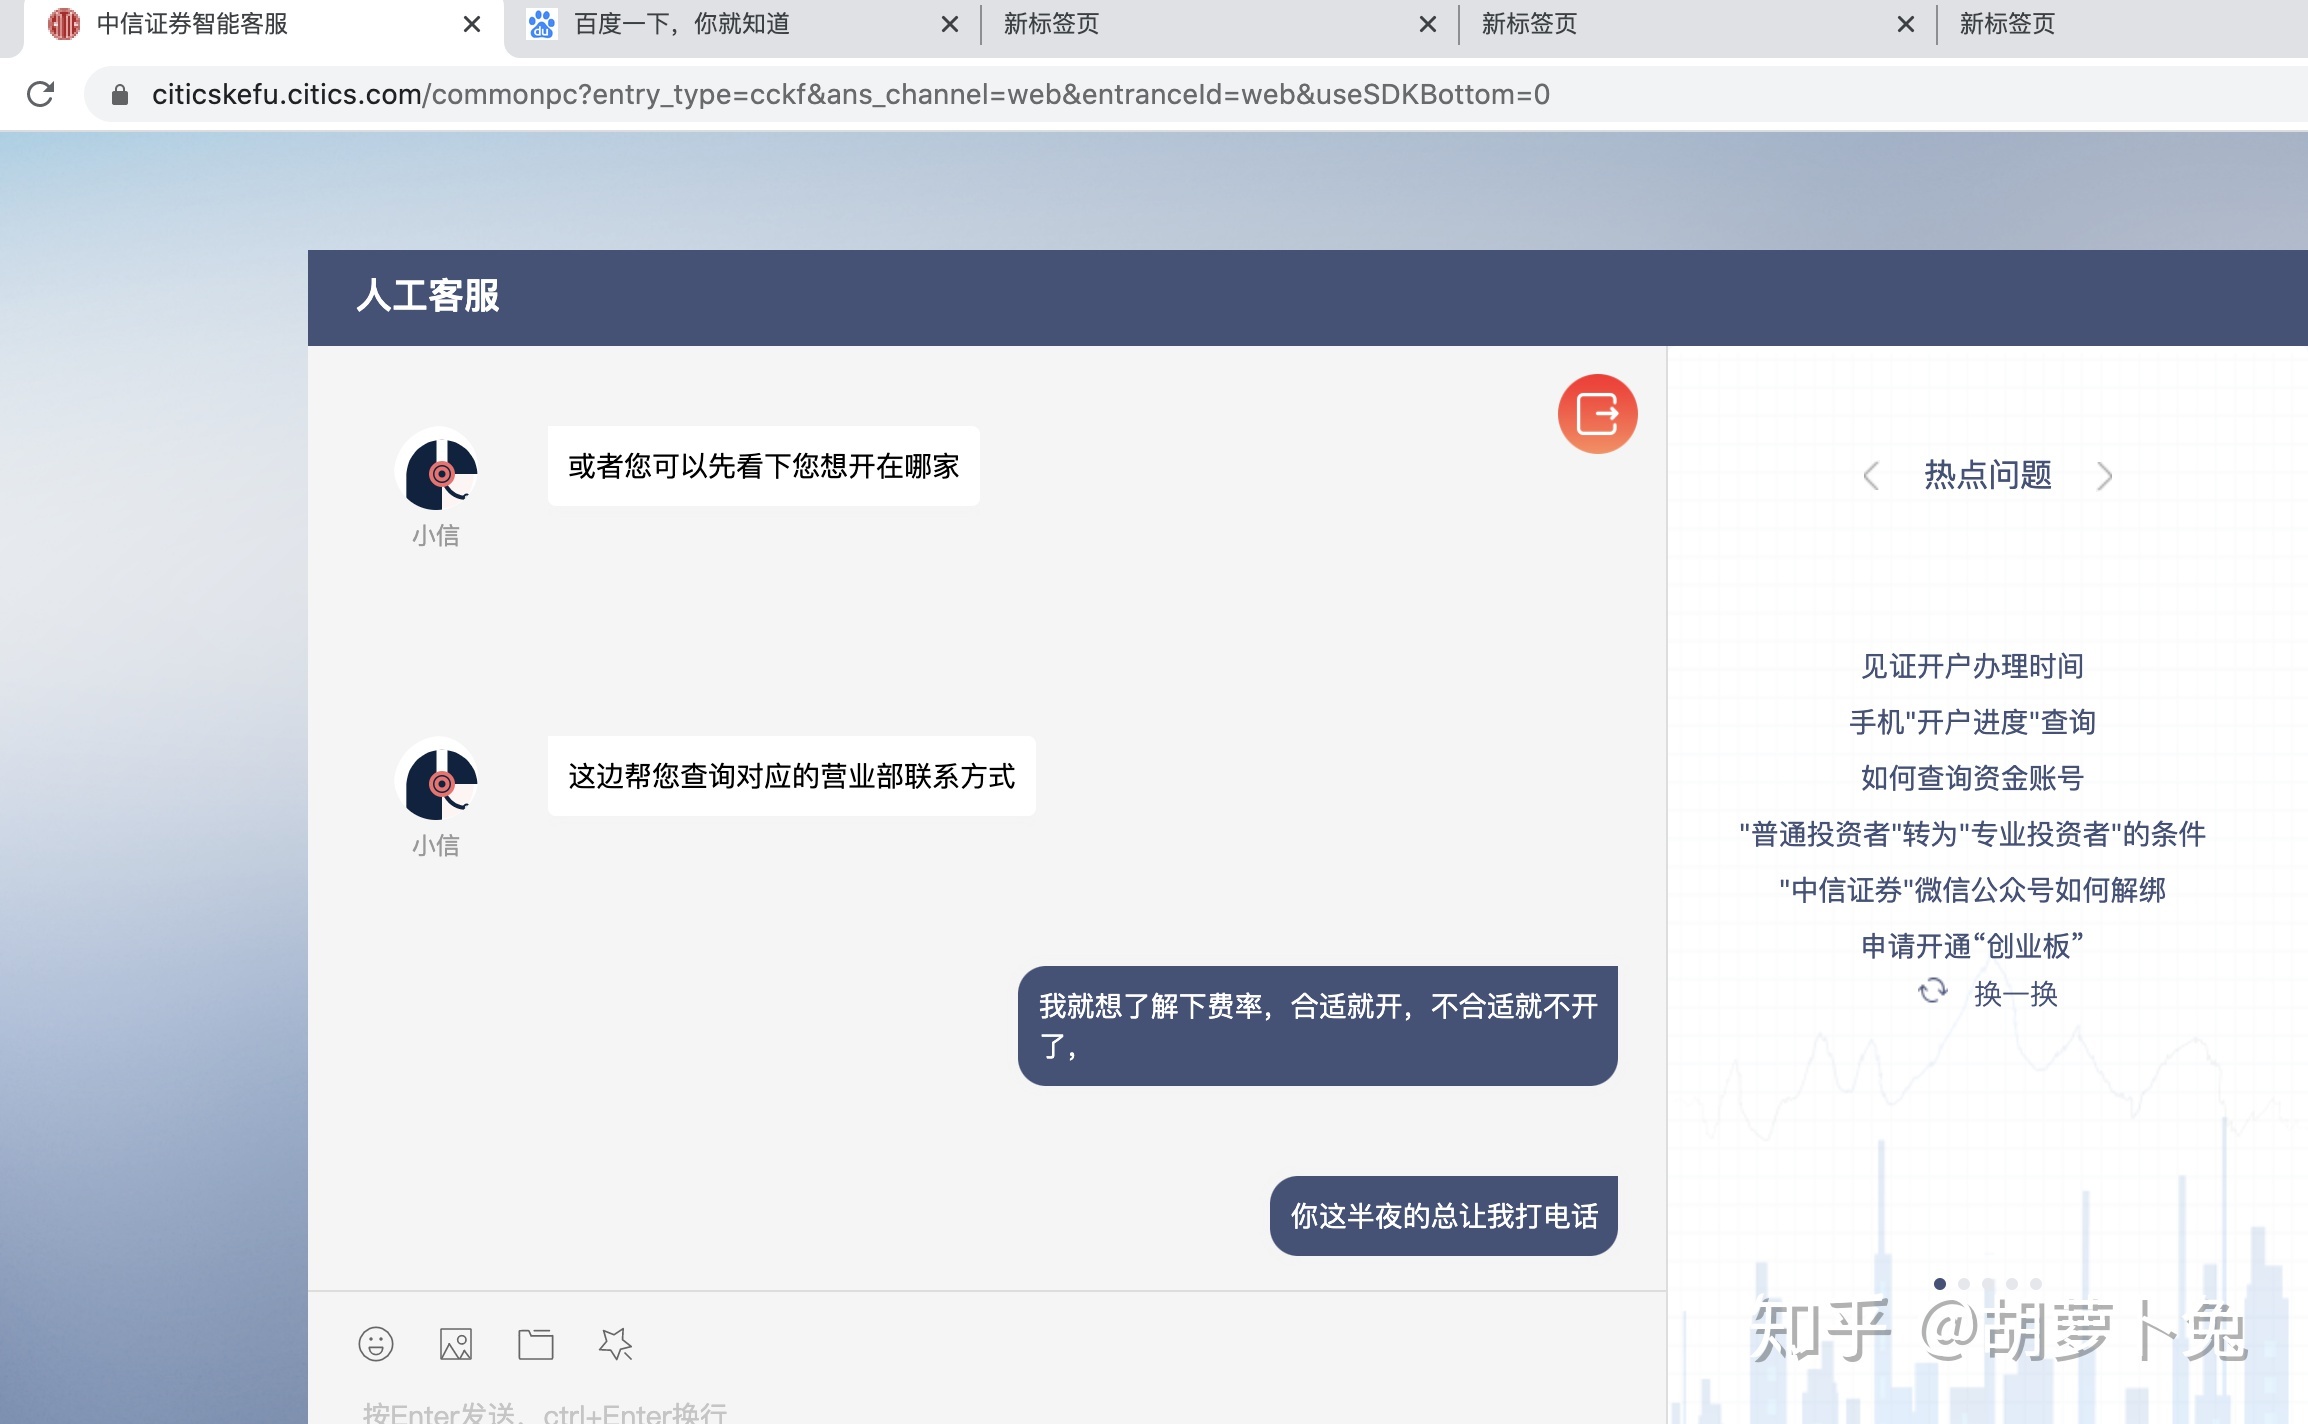Switch to 中信证券智能客服 tab
The width and height of the screenshot is (2308, 1424).
click(264, 26)
